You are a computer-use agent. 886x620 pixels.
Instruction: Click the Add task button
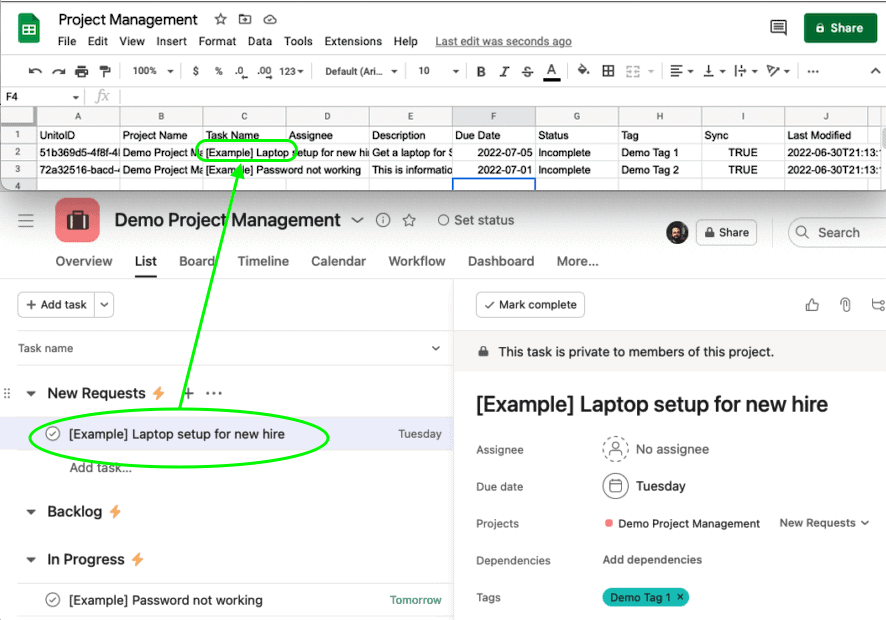[x=57, y=305]
